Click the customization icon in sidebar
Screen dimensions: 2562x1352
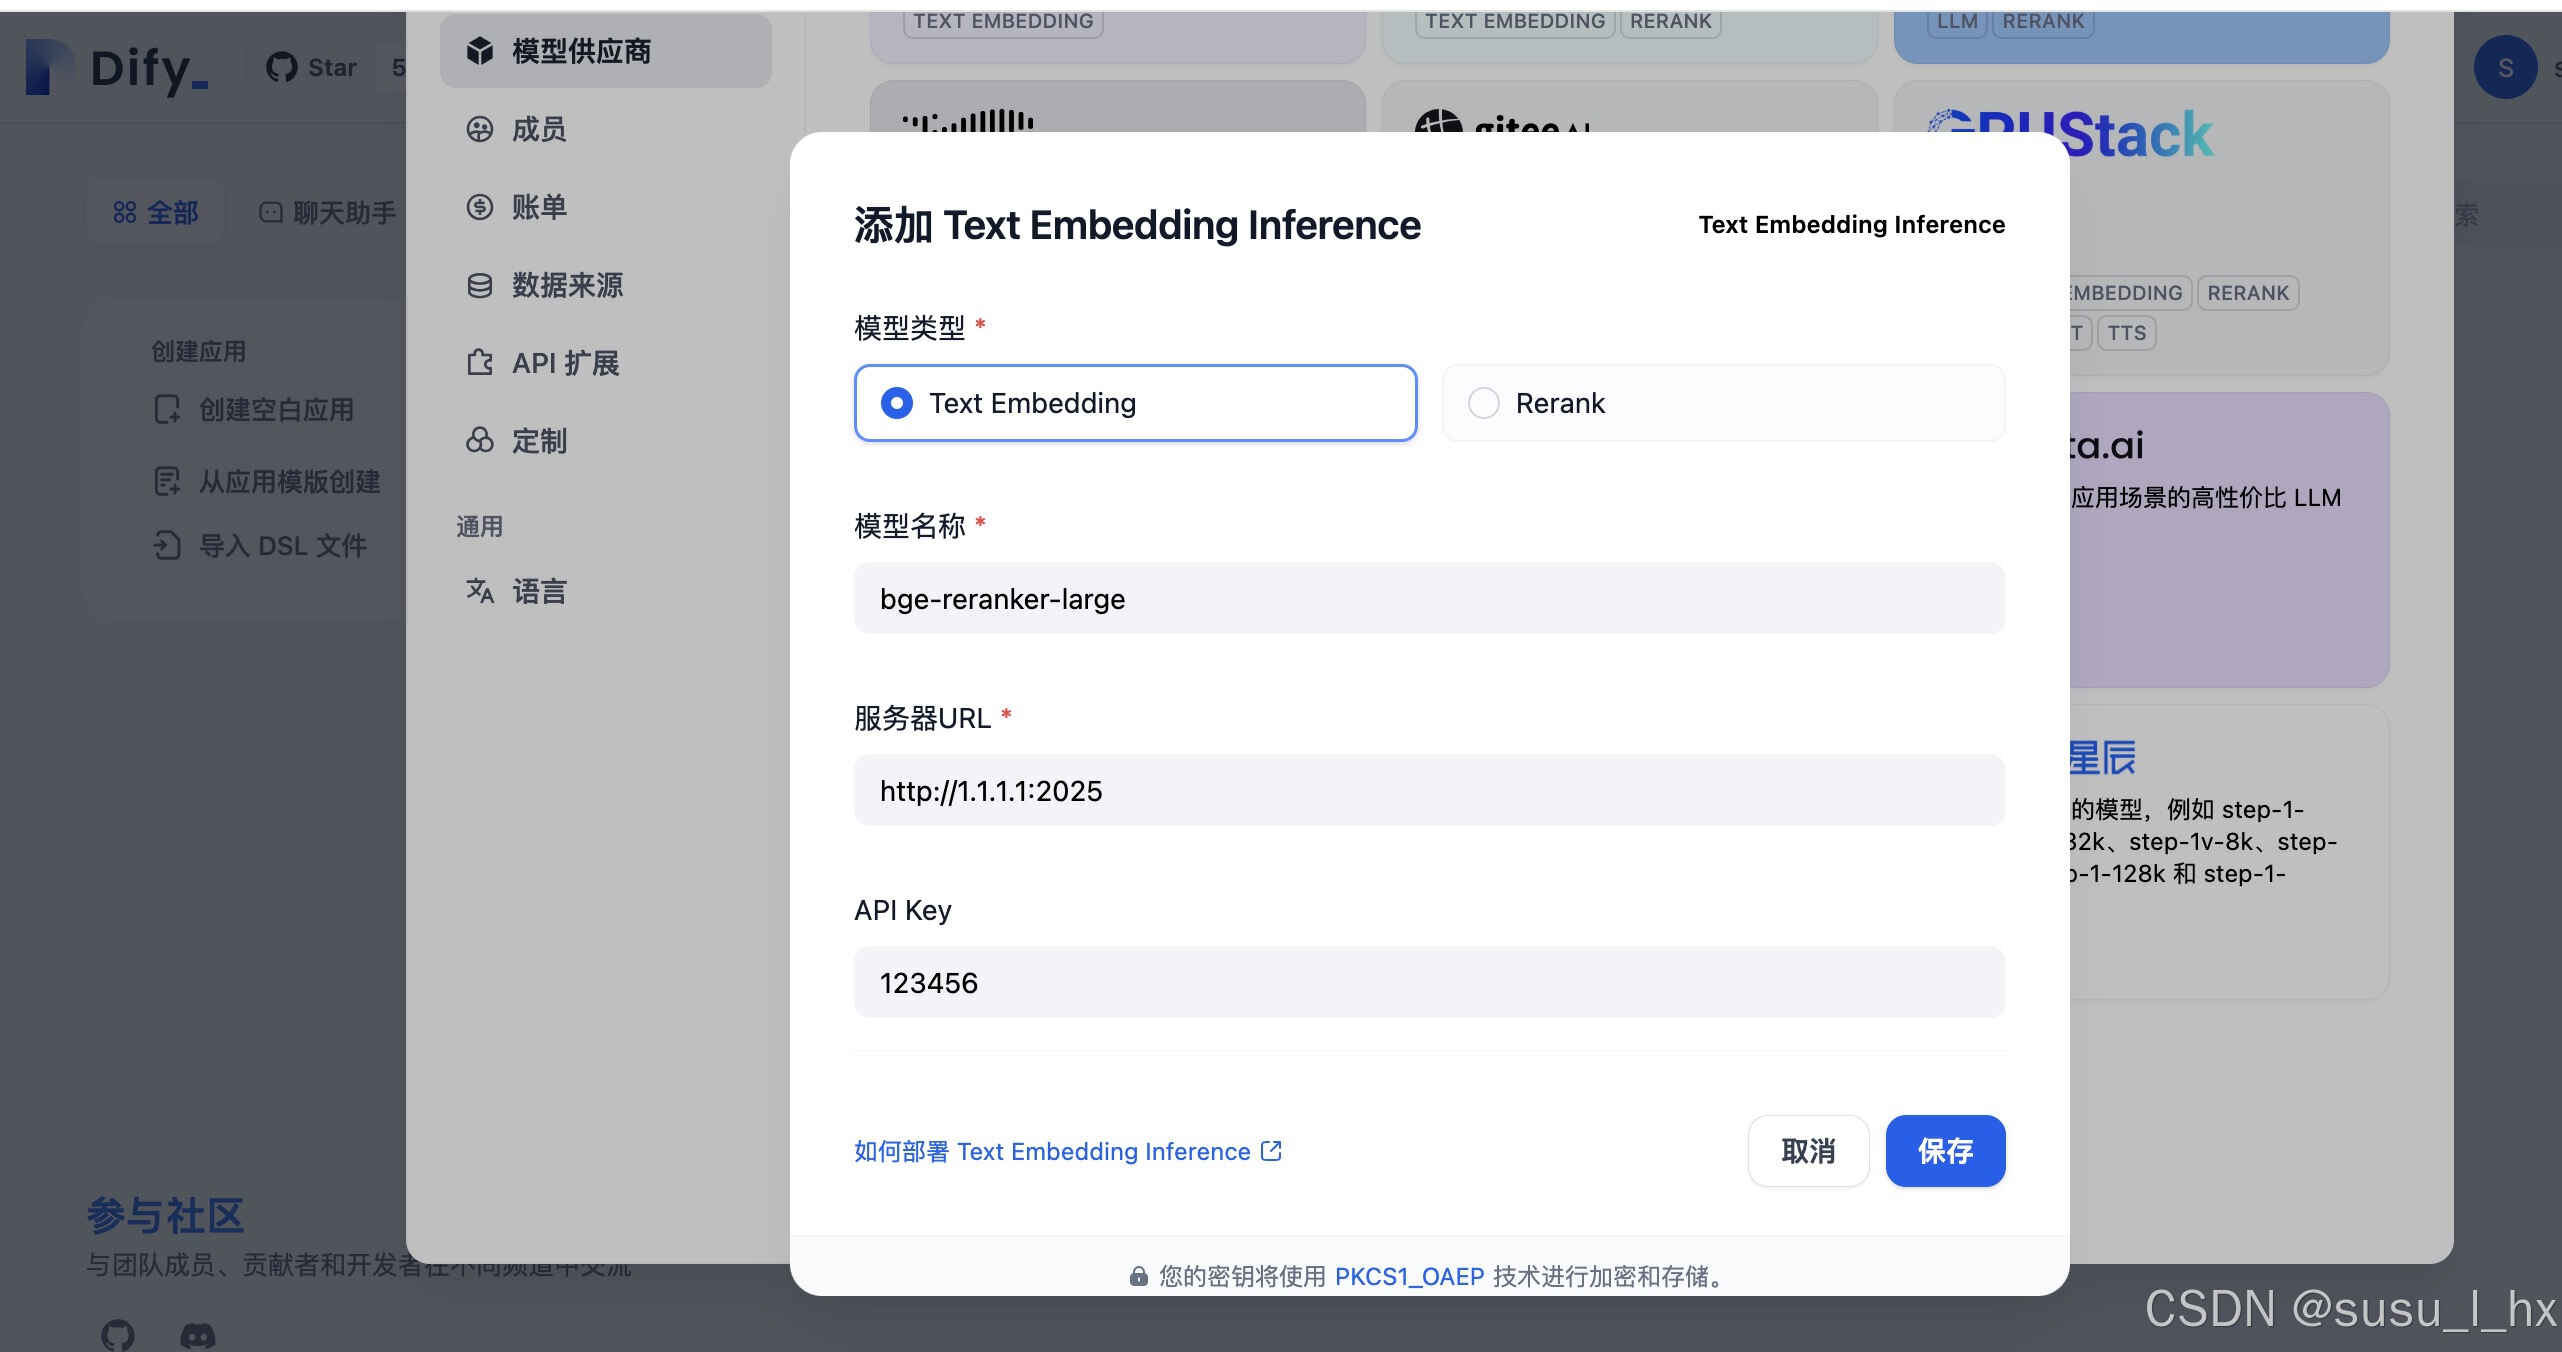[x=480, y=441]
